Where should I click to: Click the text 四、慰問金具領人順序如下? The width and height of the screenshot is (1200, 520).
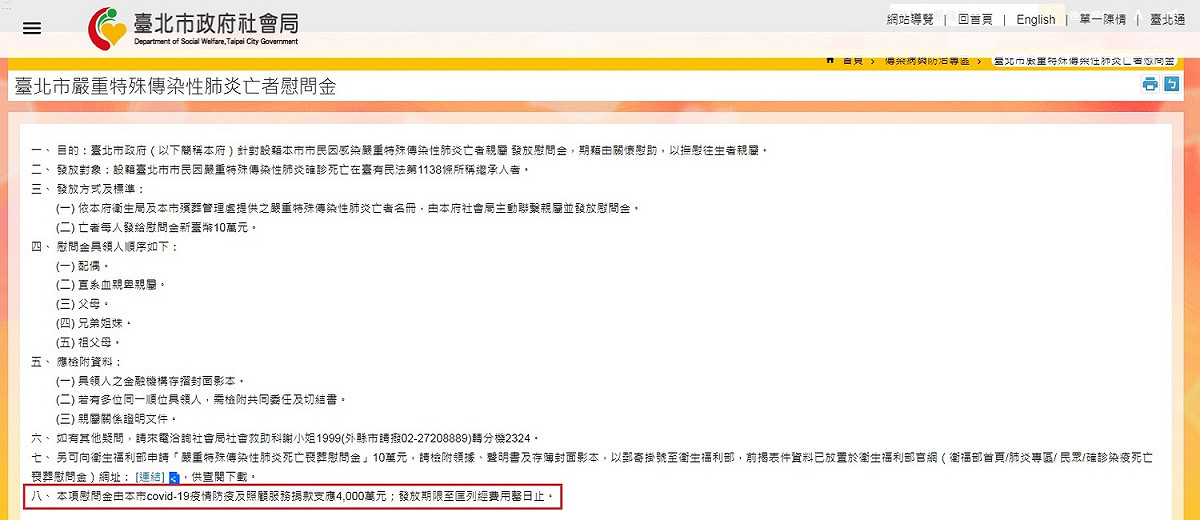[x=104, y=246]
